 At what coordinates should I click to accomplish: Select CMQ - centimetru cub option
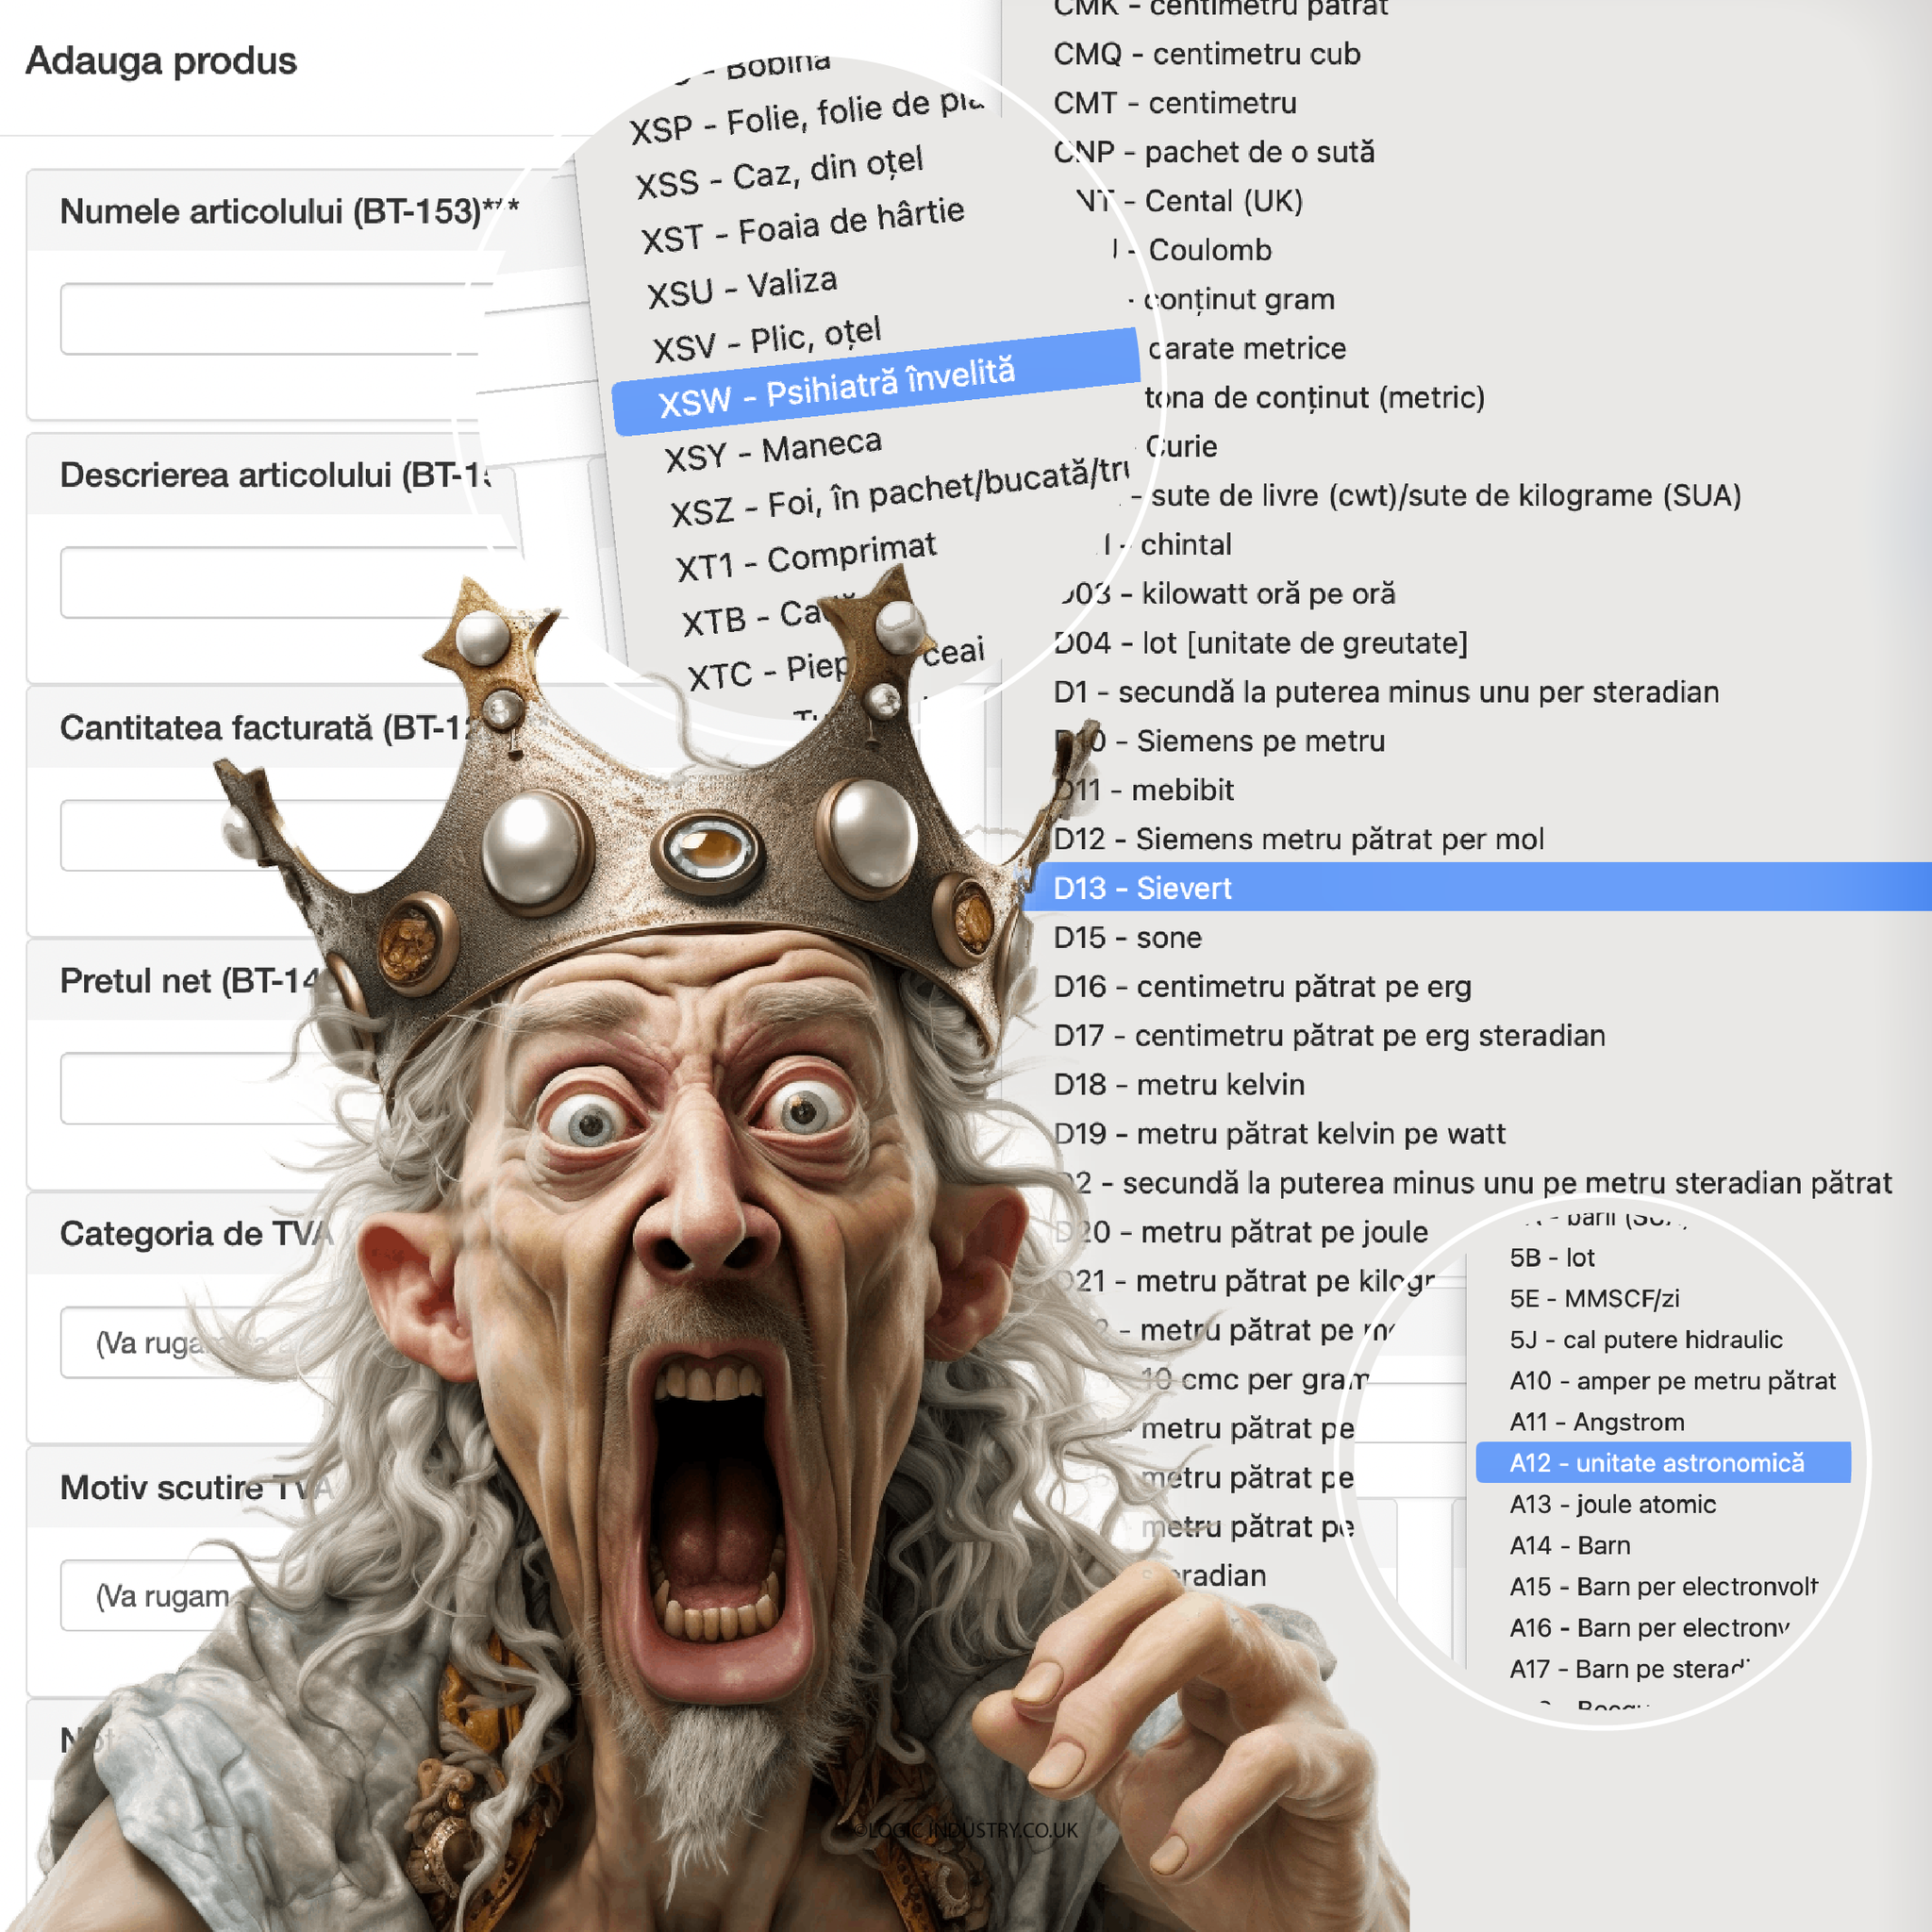[1206, 54]
